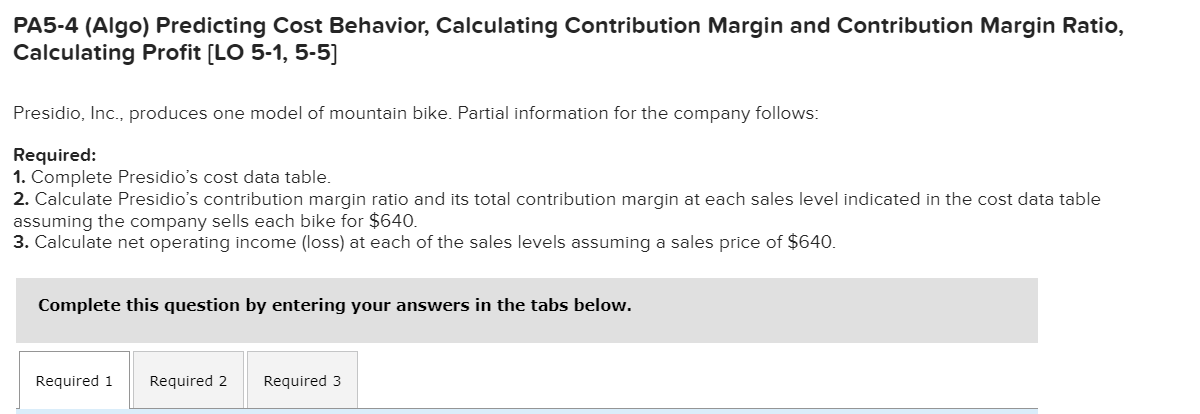Click the bold number 3. in requirements
Image resolution: width=1200 pixels, height=414 pixels.
21,242
